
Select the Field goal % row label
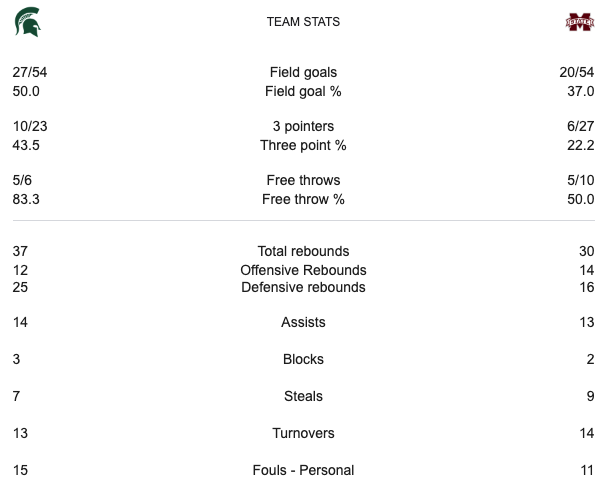click(x=303, y=91)
